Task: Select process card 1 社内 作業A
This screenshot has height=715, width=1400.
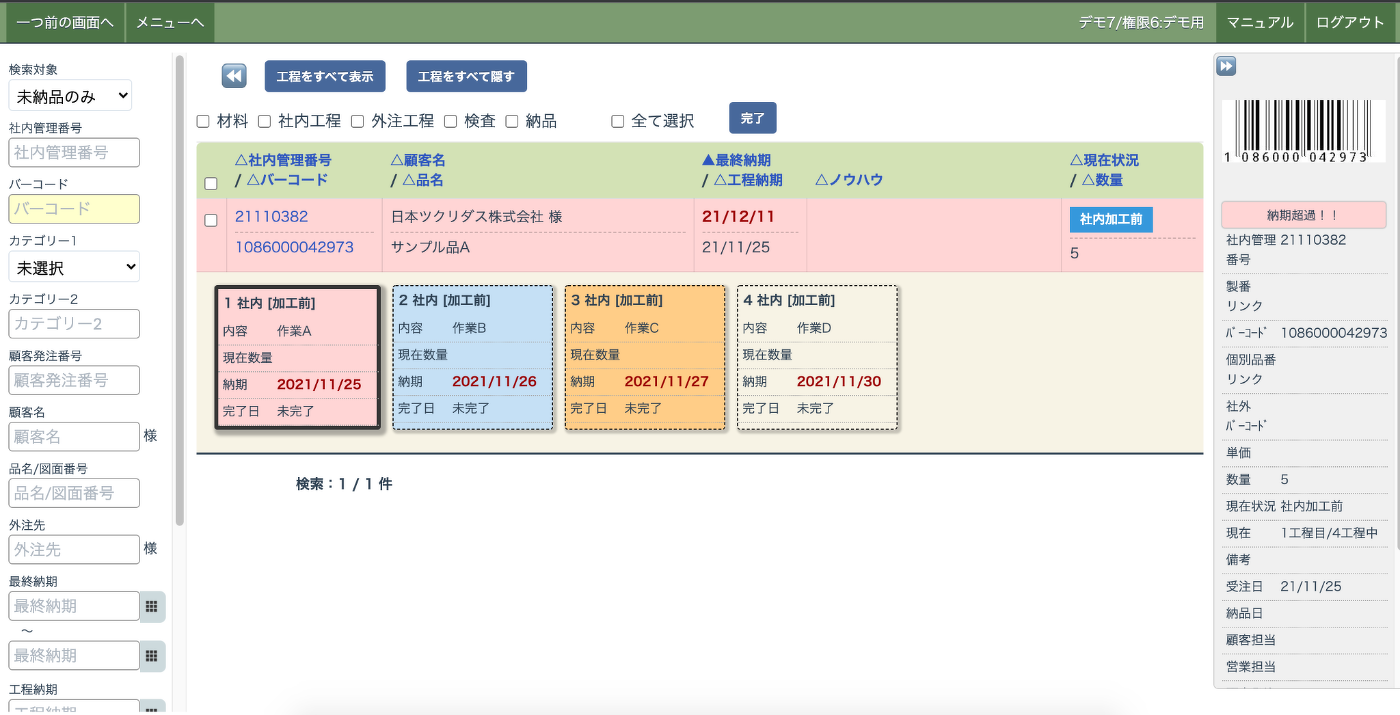Action: click(297, 357)
